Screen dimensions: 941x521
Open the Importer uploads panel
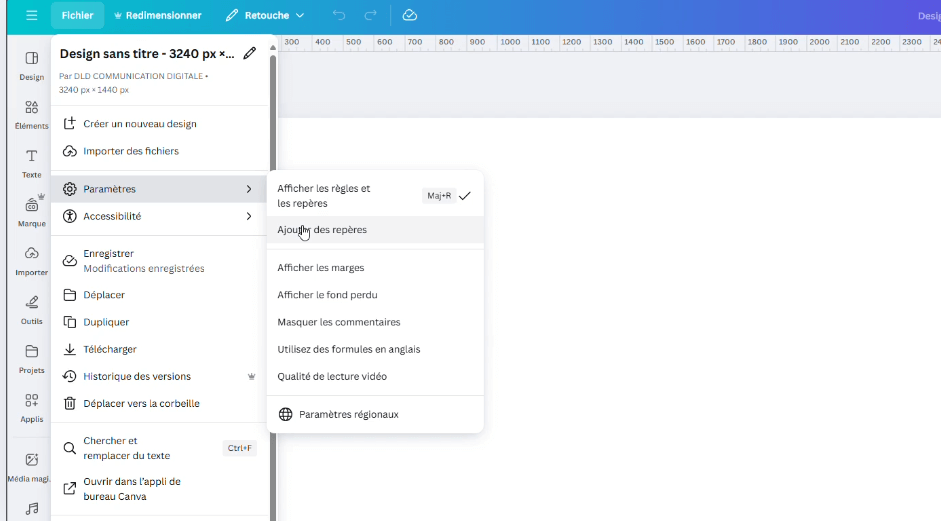[31, 260]
